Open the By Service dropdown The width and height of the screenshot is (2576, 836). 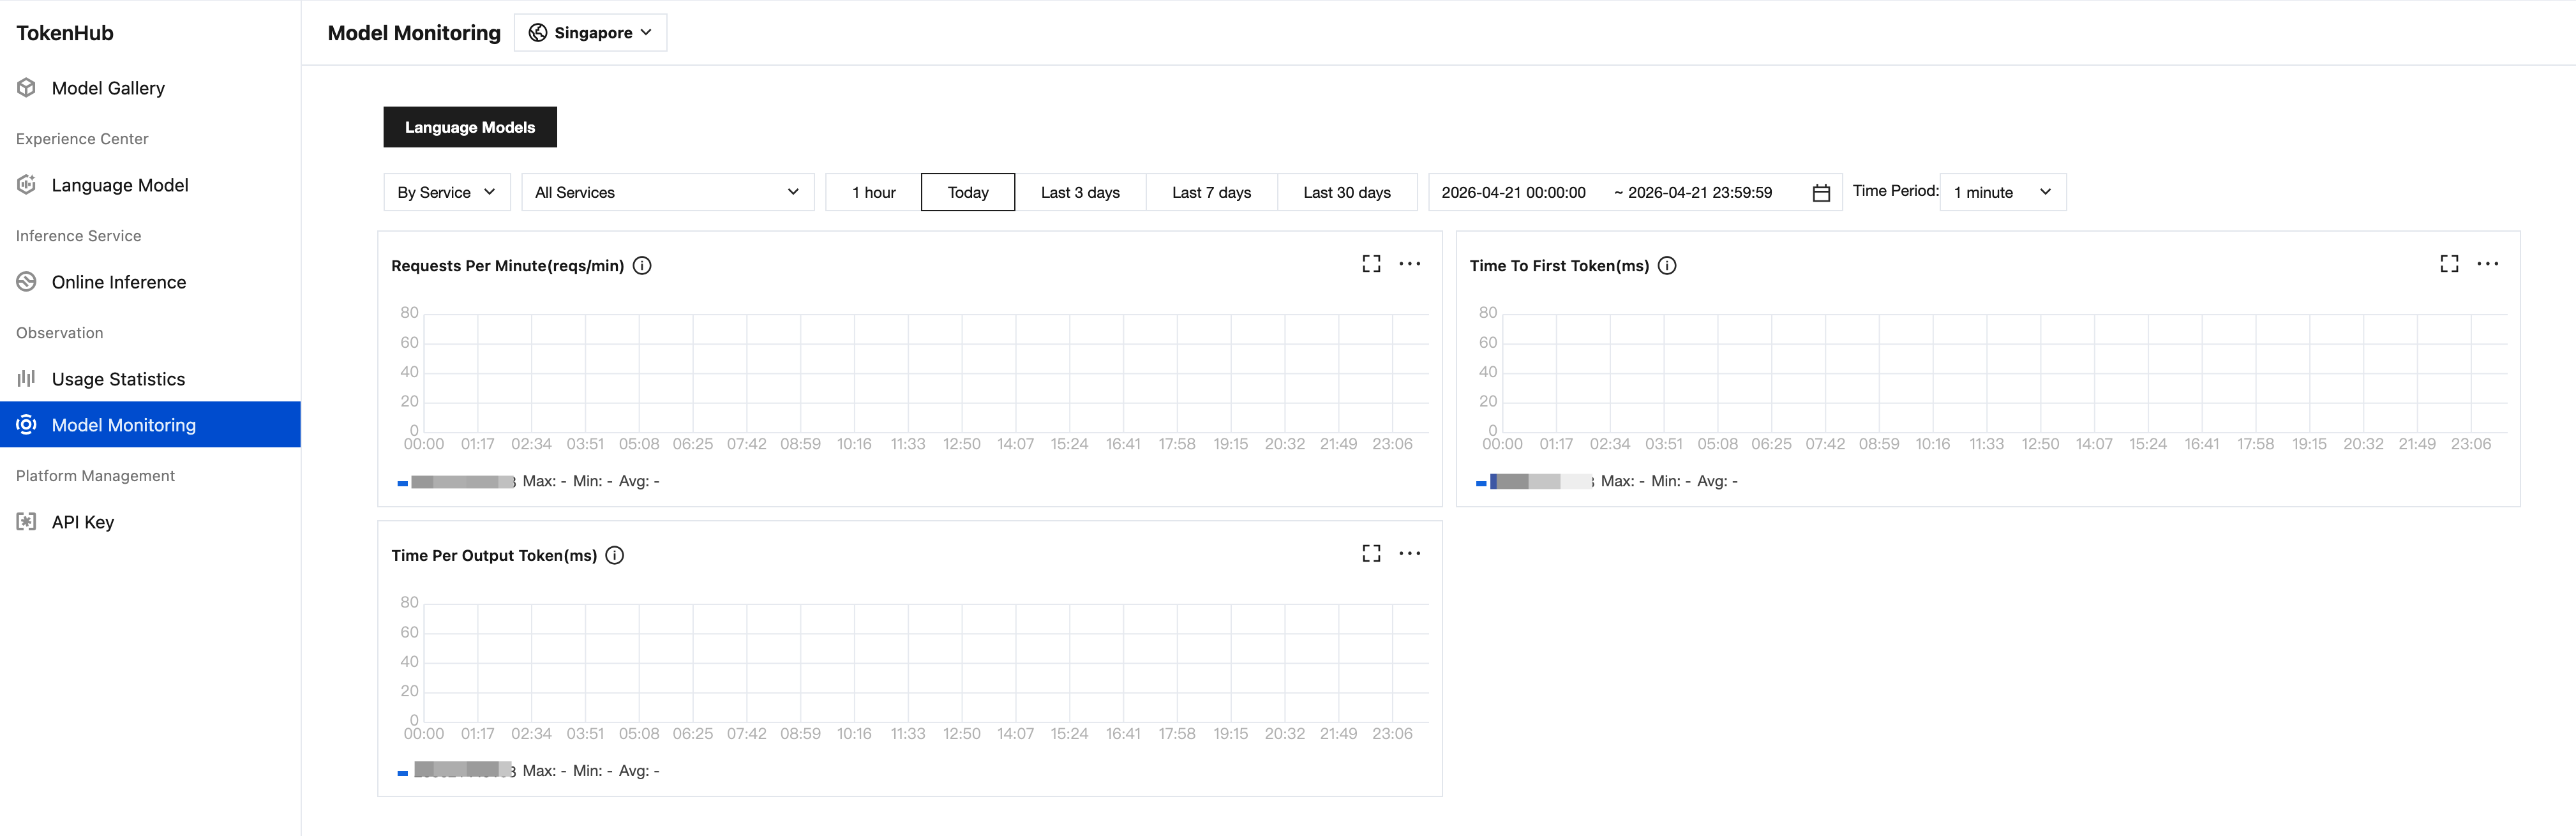446,192
